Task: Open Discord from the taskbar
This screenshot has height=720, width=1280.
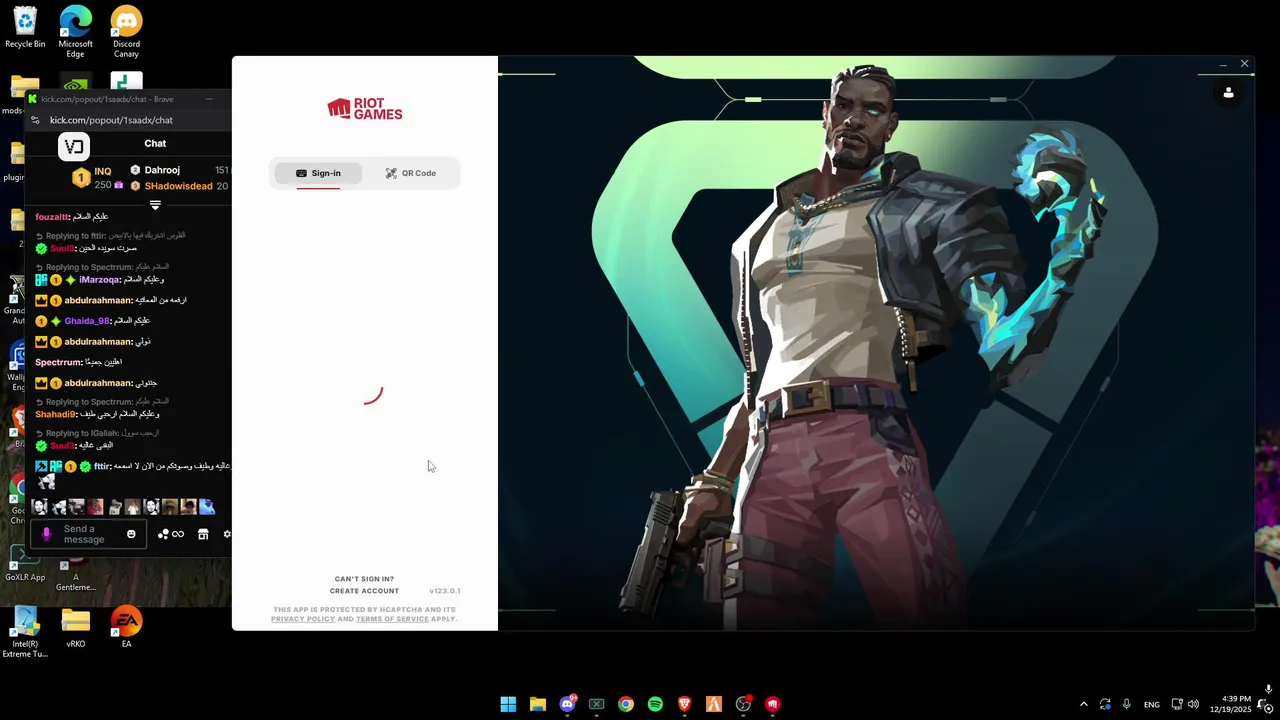Action: [567, 704]
